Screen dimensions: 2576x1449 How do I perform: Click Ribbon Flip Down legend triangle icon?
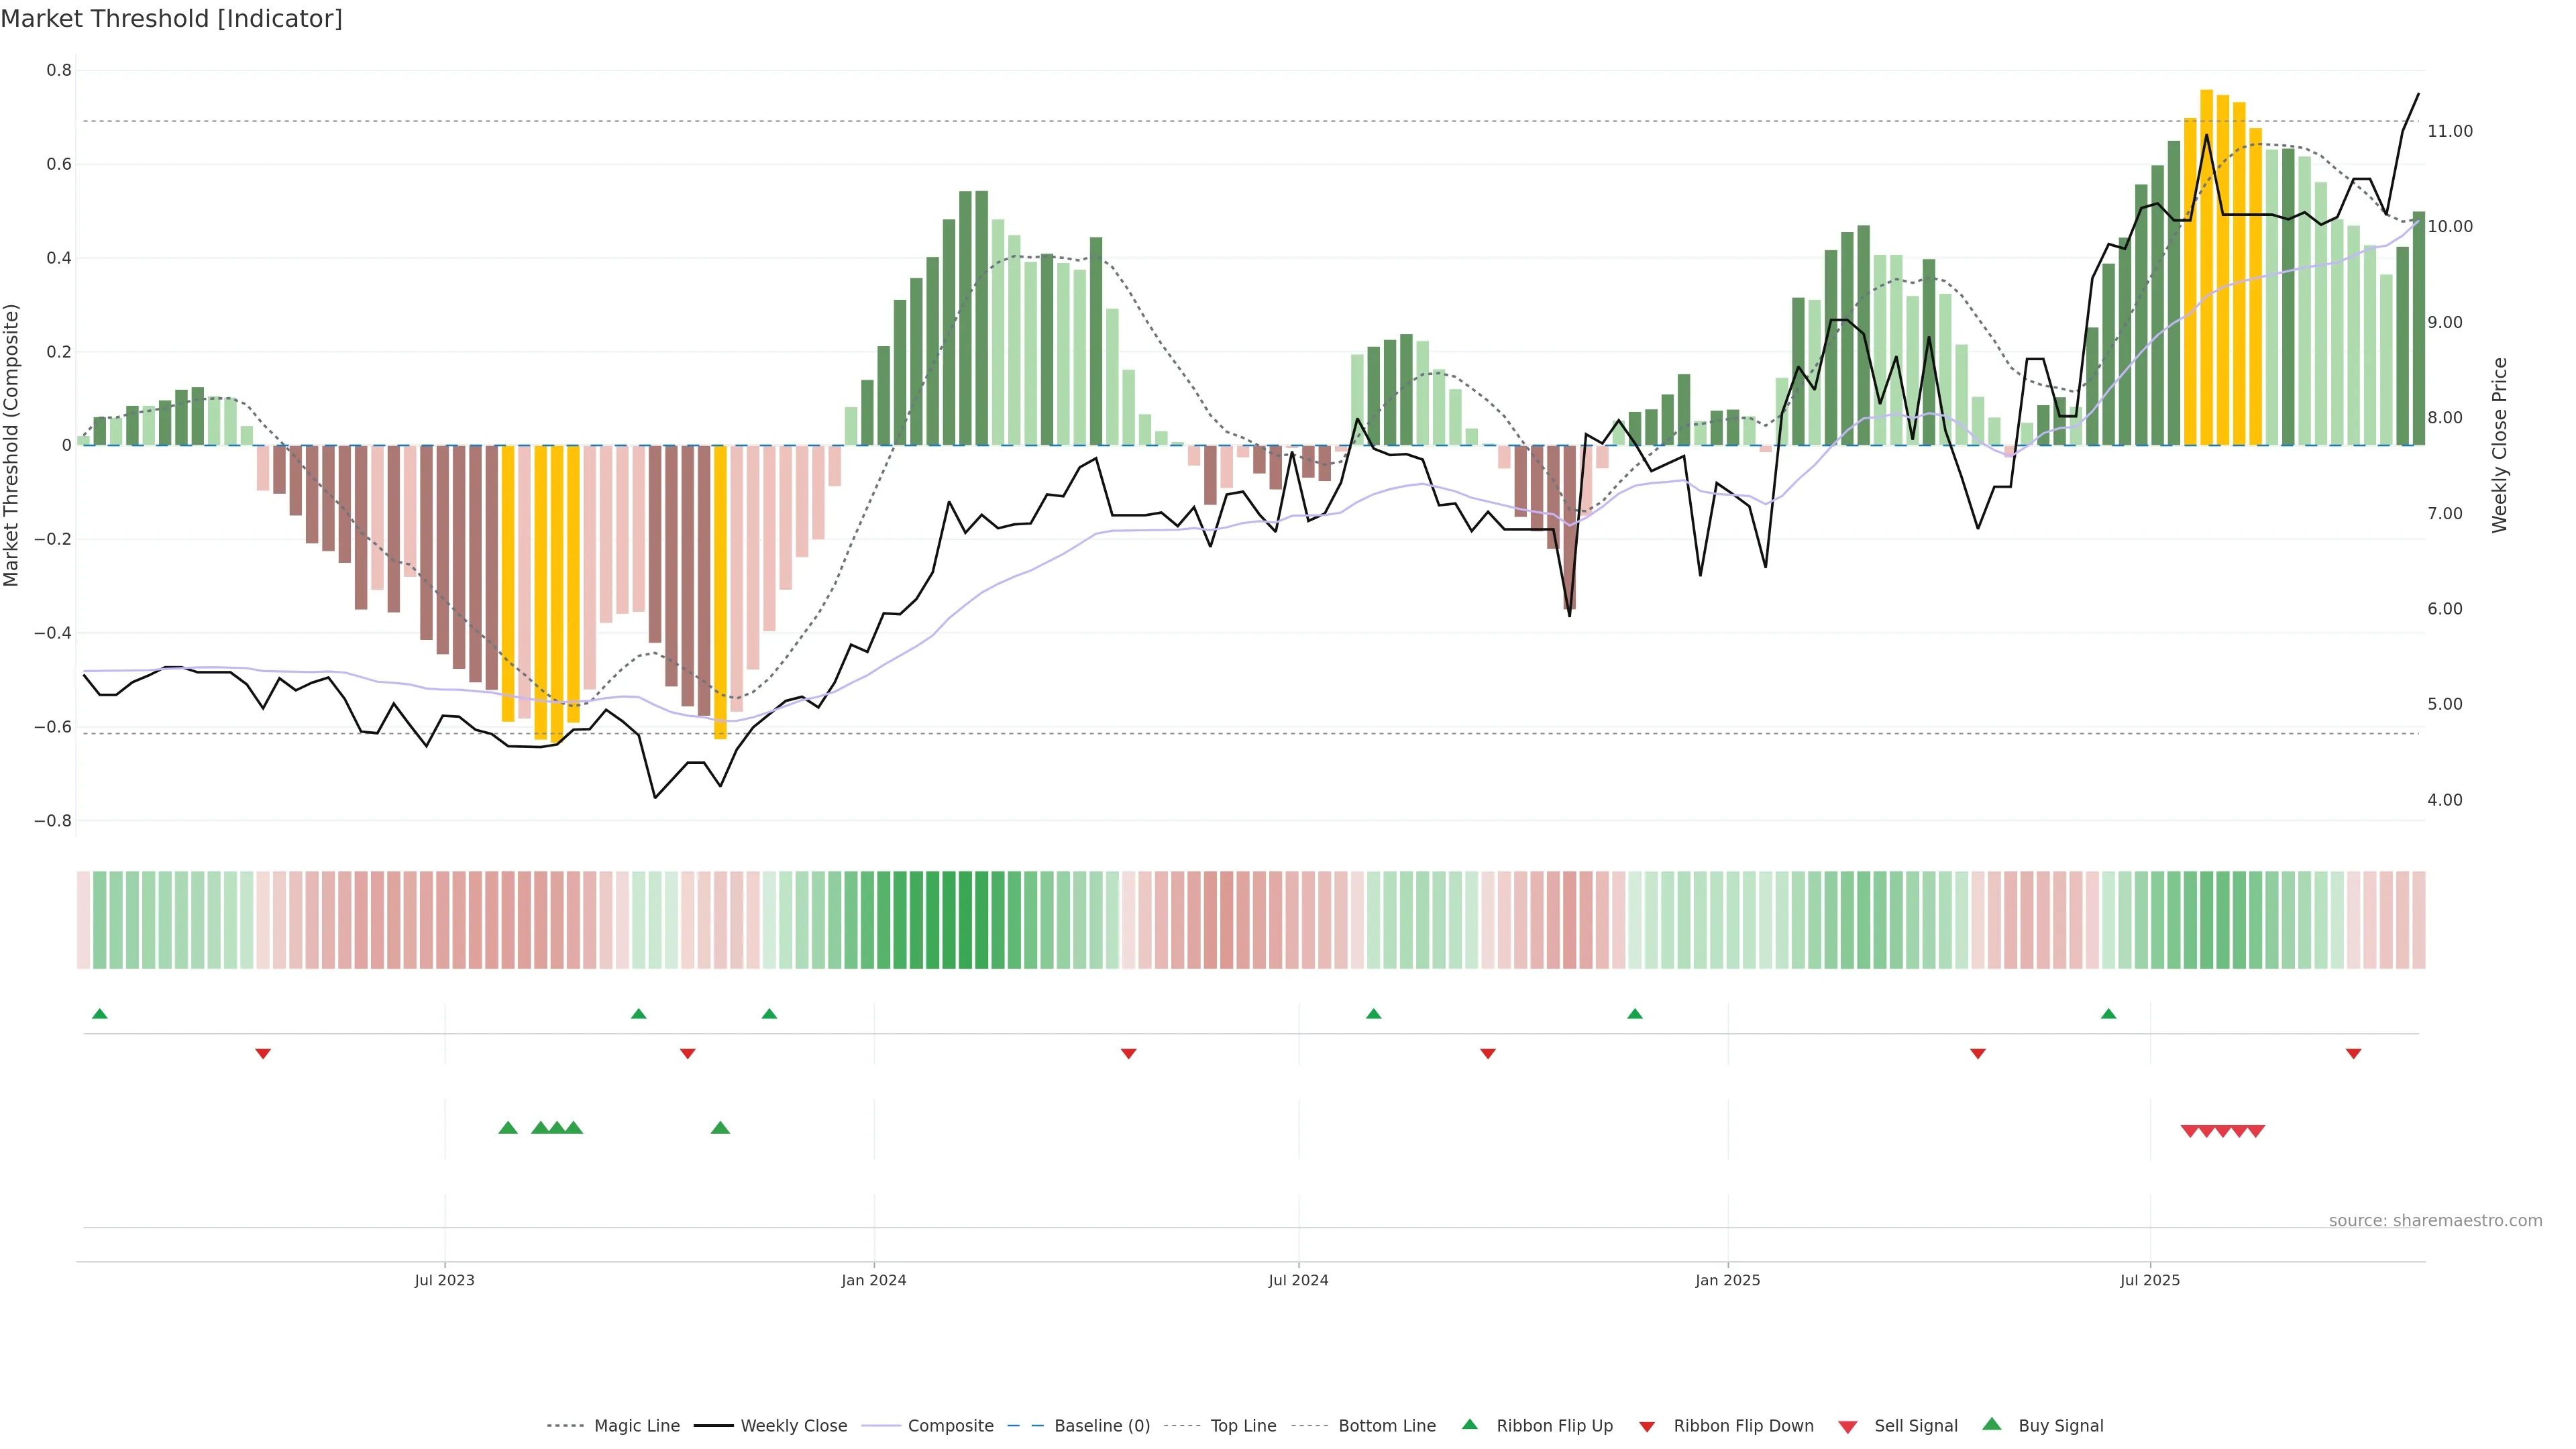[1647, 1426]
